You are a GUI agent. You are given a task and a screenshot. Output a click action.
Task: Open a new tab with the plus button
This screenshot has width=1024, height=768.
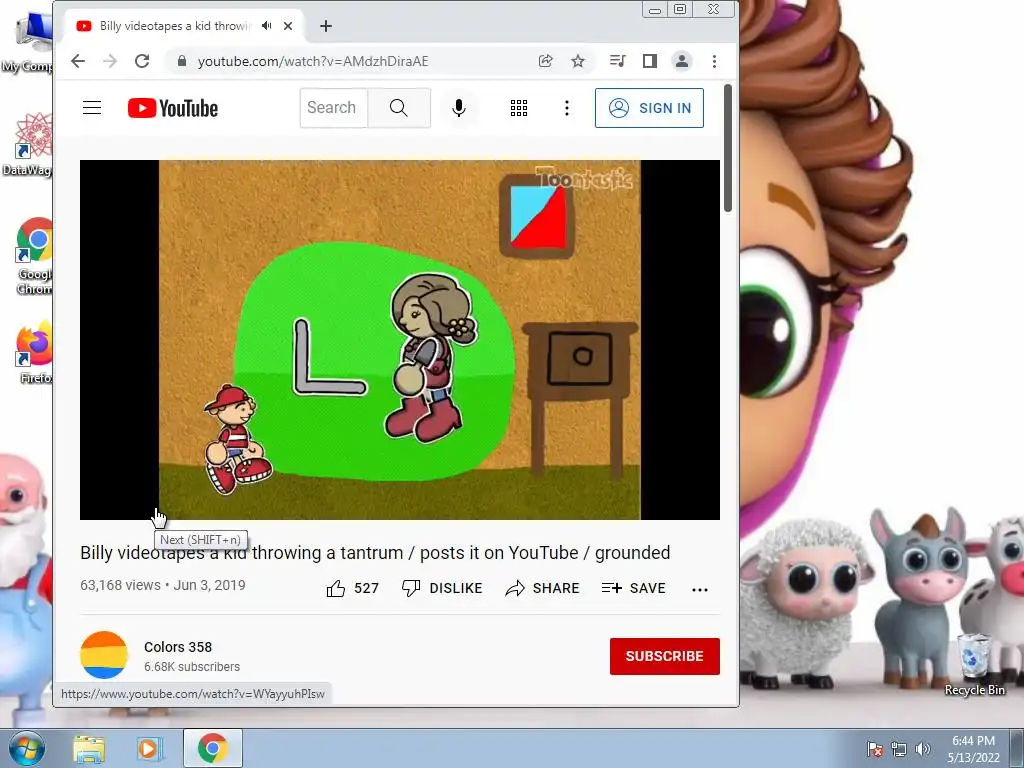326,26
